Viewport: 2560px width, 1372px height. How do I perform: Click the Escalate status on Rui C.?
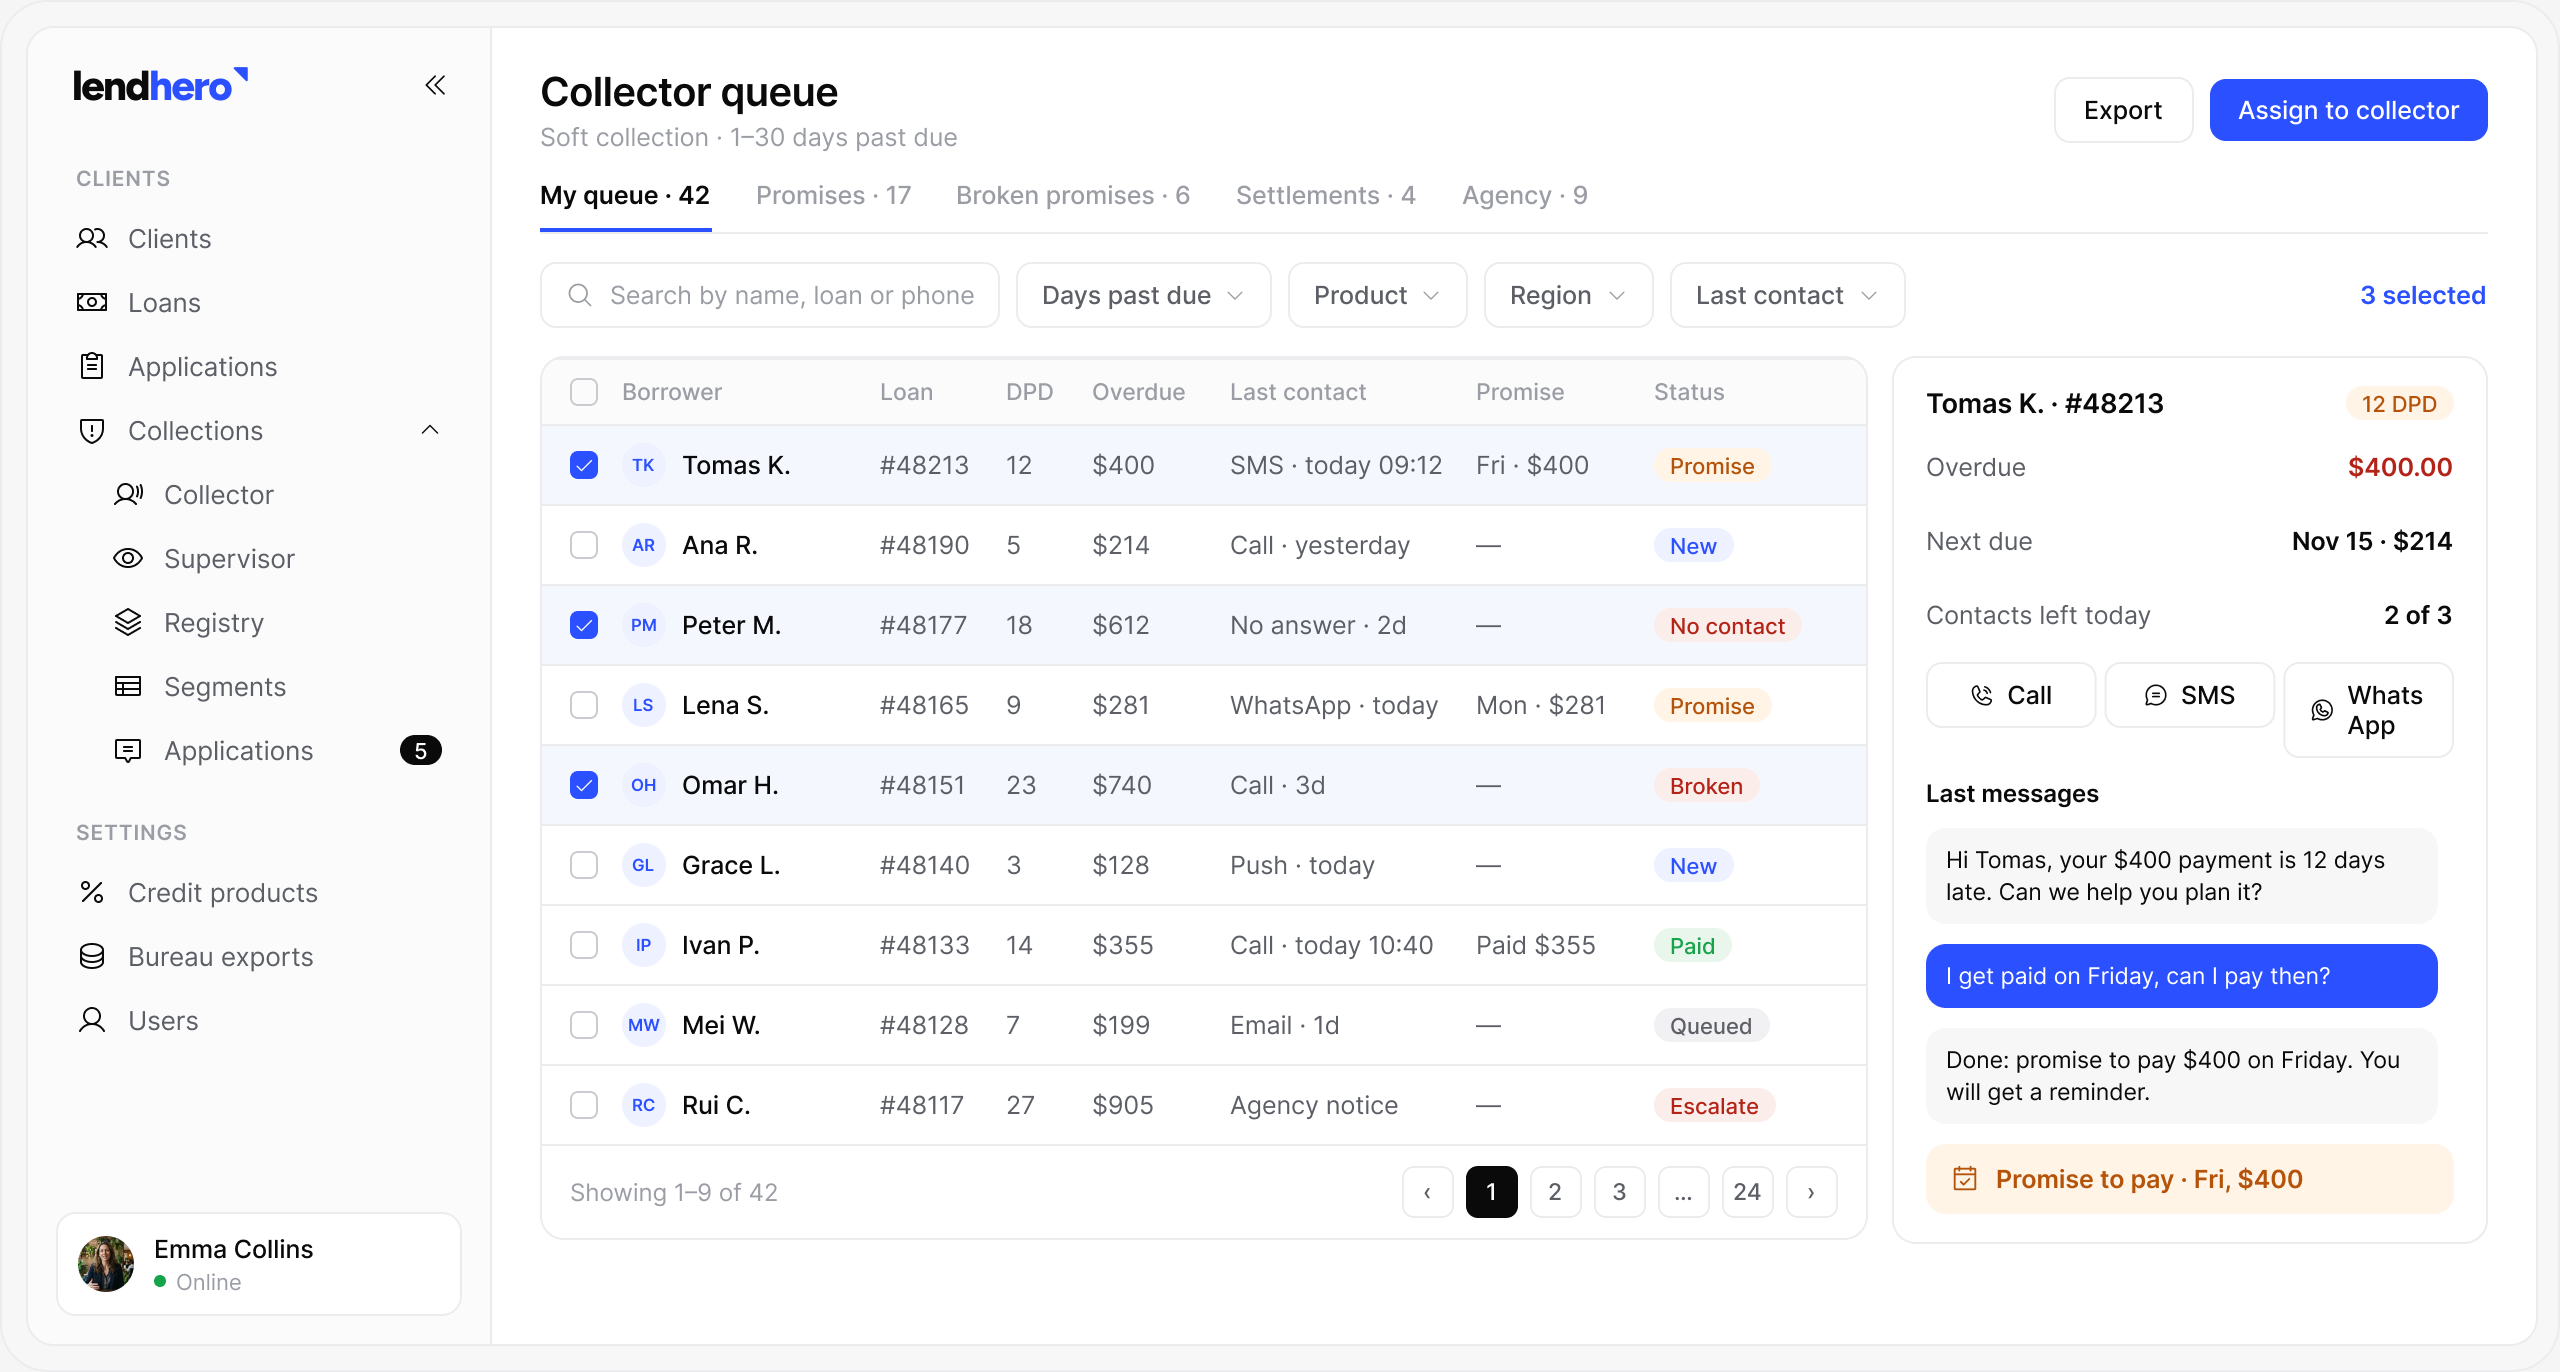pos(1714,1105)
